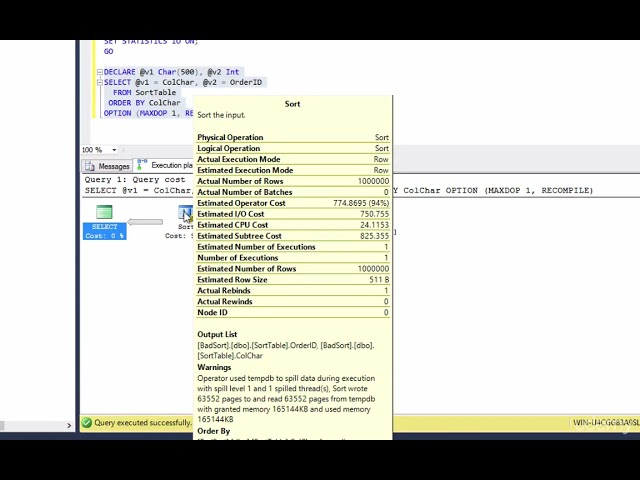640x480 pixels.
Task: Click the tempdb spill warning text
Action: 286,399
